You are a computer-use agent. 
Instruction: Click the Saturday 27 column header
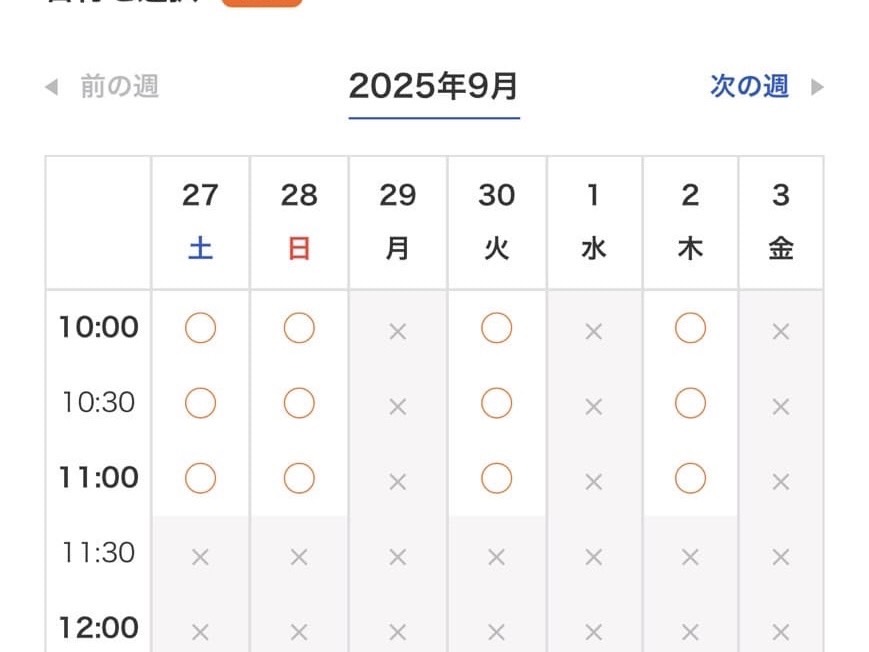click(200, 222)
